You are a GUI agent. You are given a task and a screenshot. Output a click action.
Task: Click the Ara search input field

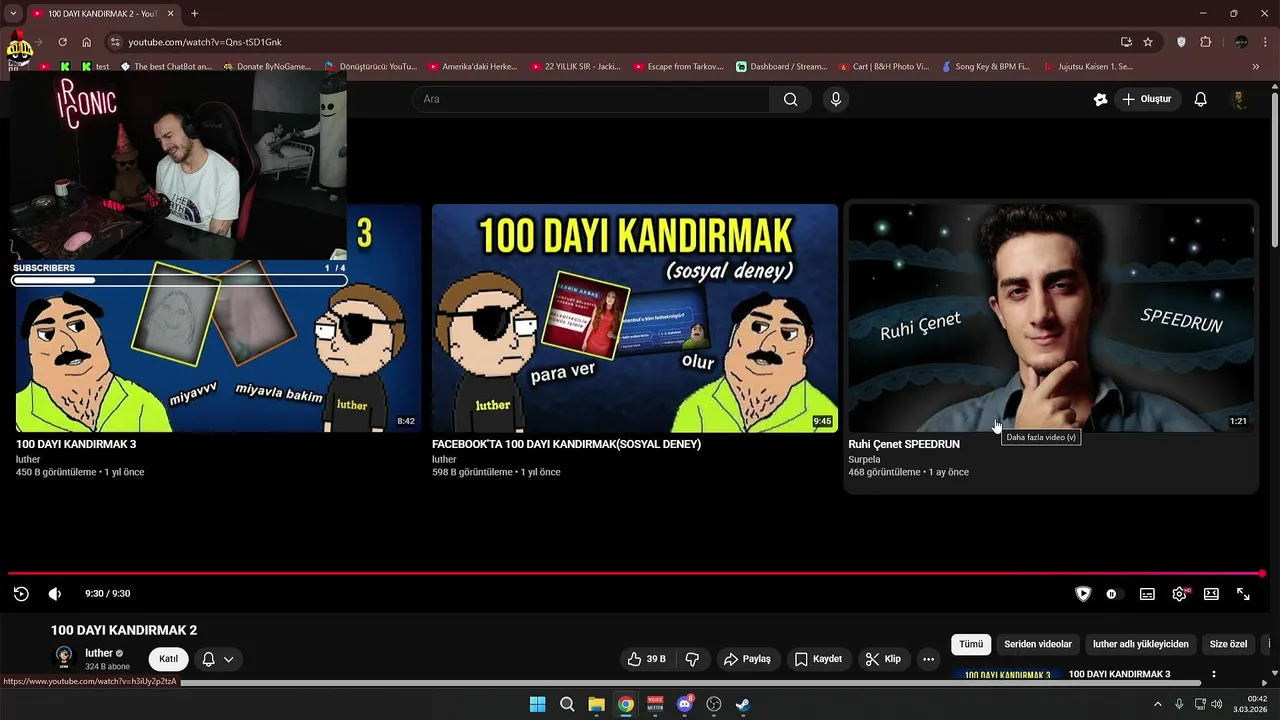(590, 99)
